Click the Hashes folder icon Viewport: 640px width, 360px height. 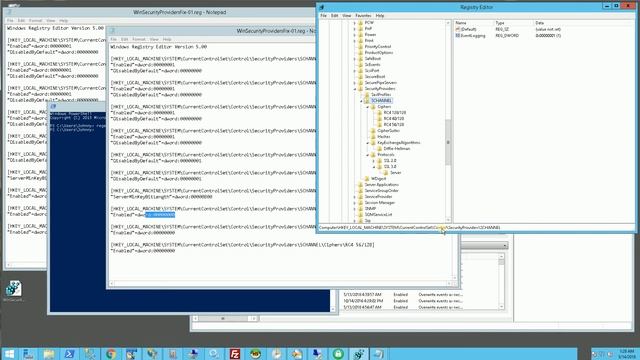373,137
